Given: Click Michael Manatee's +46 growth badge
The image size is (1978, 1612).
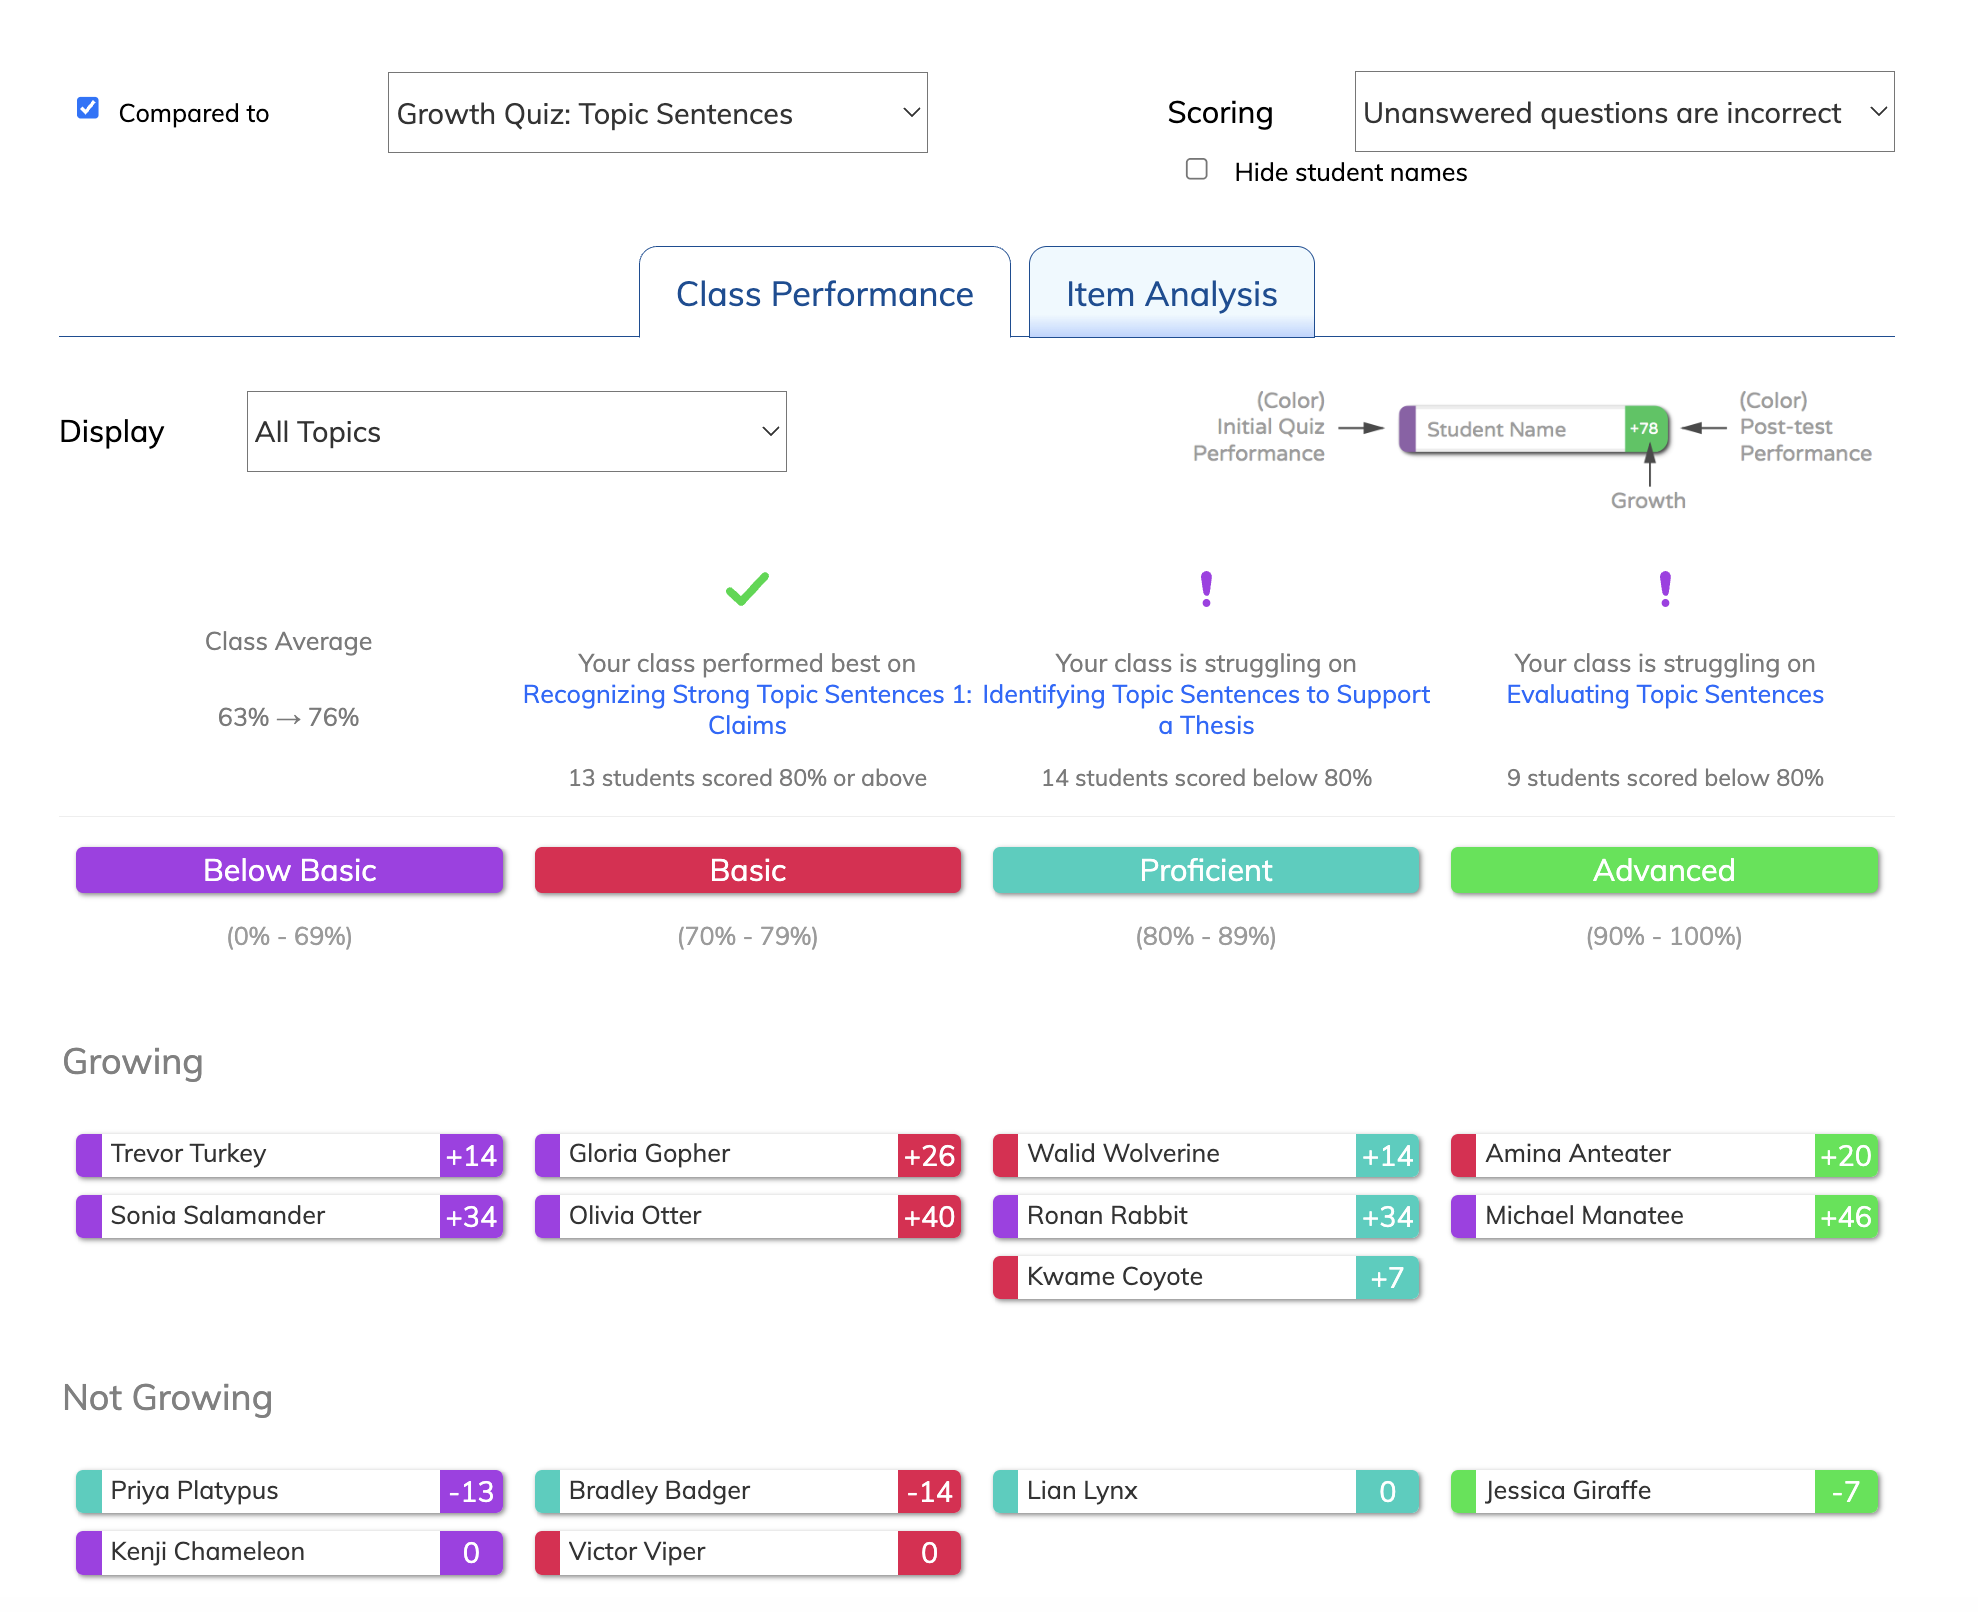Looking at the screenshot, I should [1846, 1217].
